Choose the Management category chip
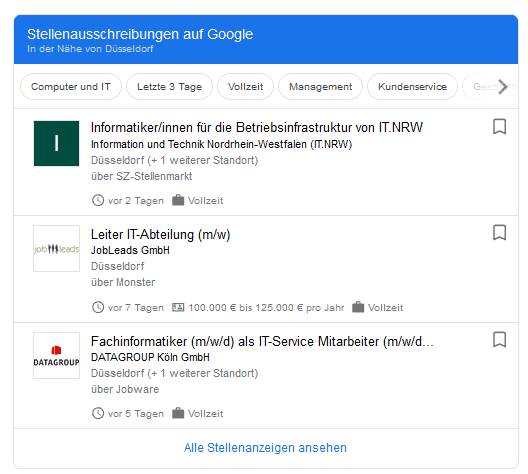 321,87
